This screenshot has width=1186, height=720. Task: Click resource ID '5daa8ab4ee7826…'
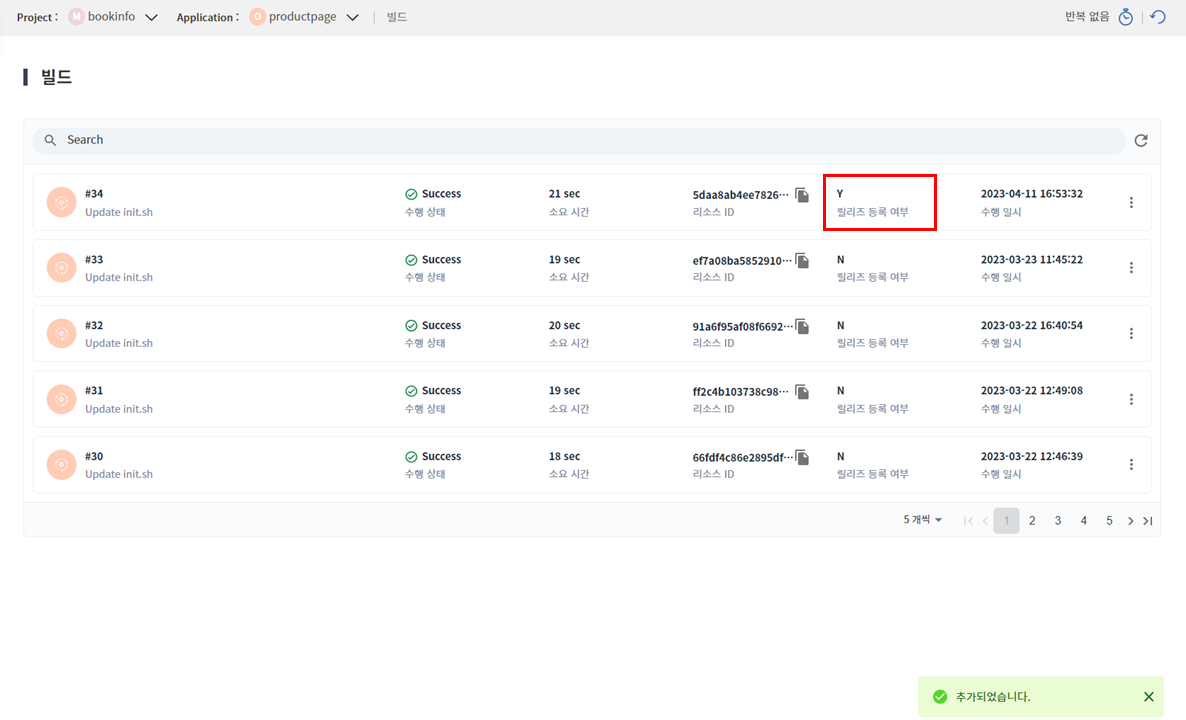740,195
